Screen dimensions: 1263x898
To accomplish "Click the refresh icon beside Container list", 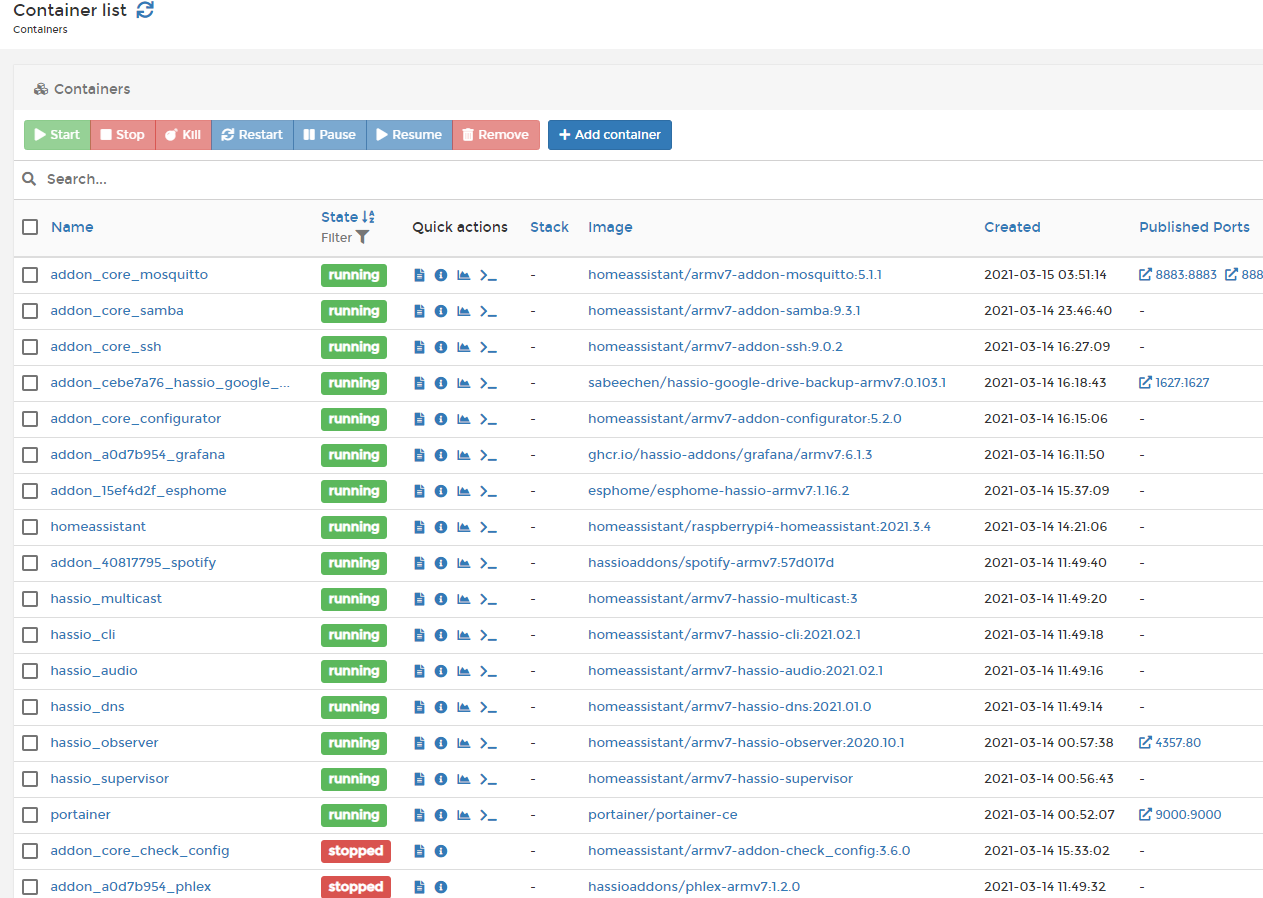I will 145,10.
